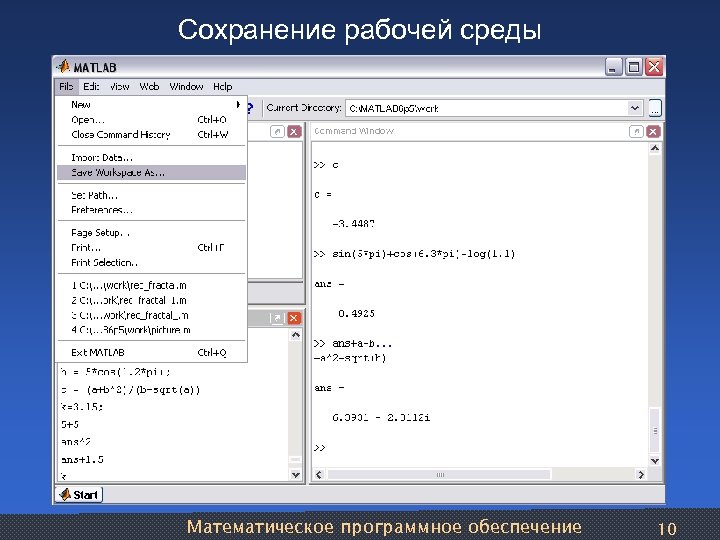Image resolution: width=720 pixels, height=540 pixels.
Task: Click the blue help question mark icon
Action: [250, 108]
